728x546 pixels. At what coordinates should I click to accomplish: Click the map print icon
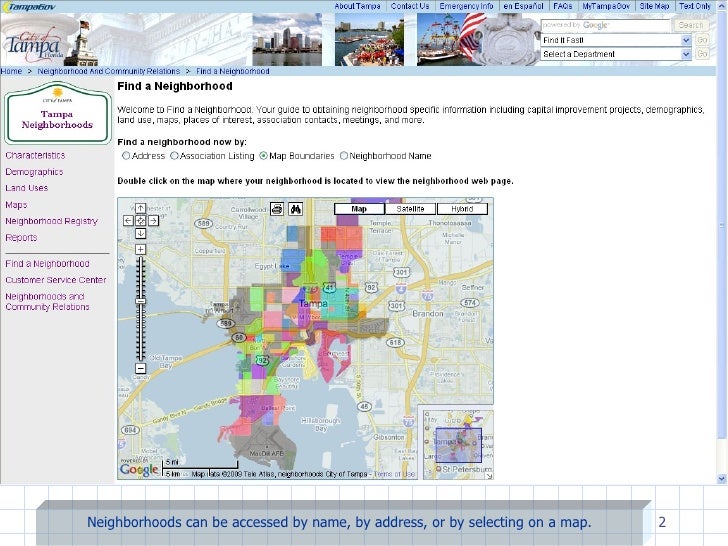(x=277, y=209)
